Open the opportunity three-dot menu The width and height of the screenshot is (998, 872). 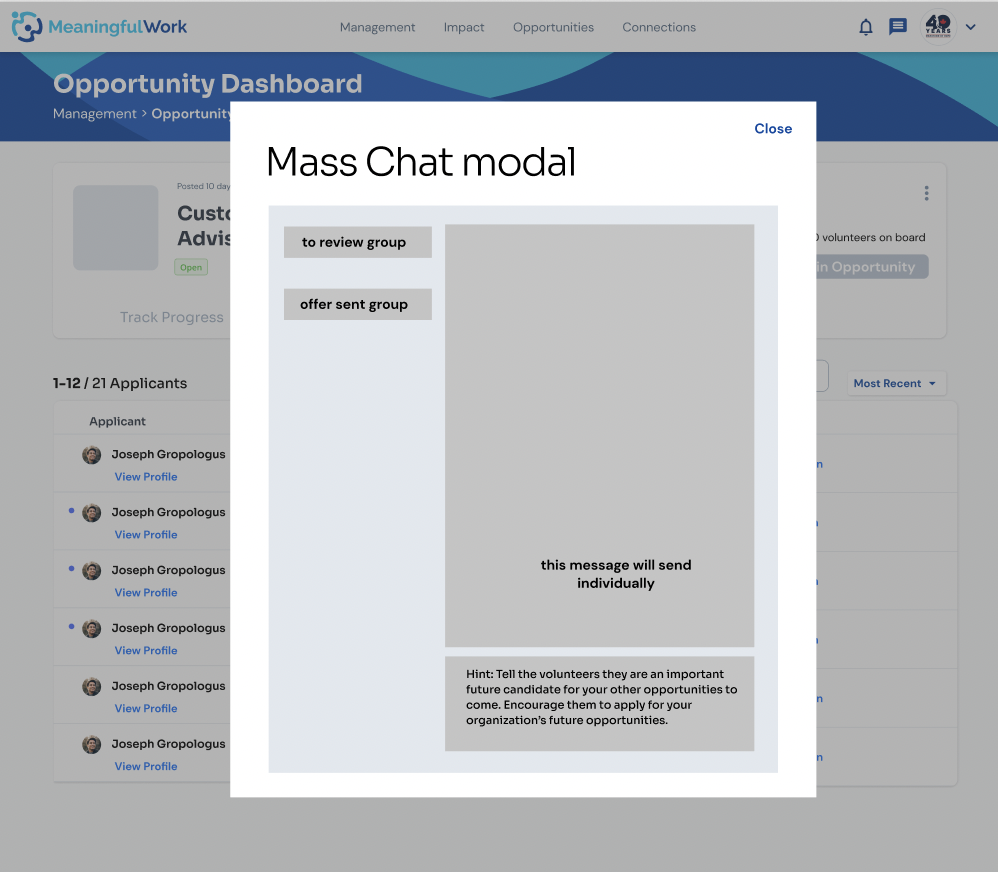[x=926, y=193]
